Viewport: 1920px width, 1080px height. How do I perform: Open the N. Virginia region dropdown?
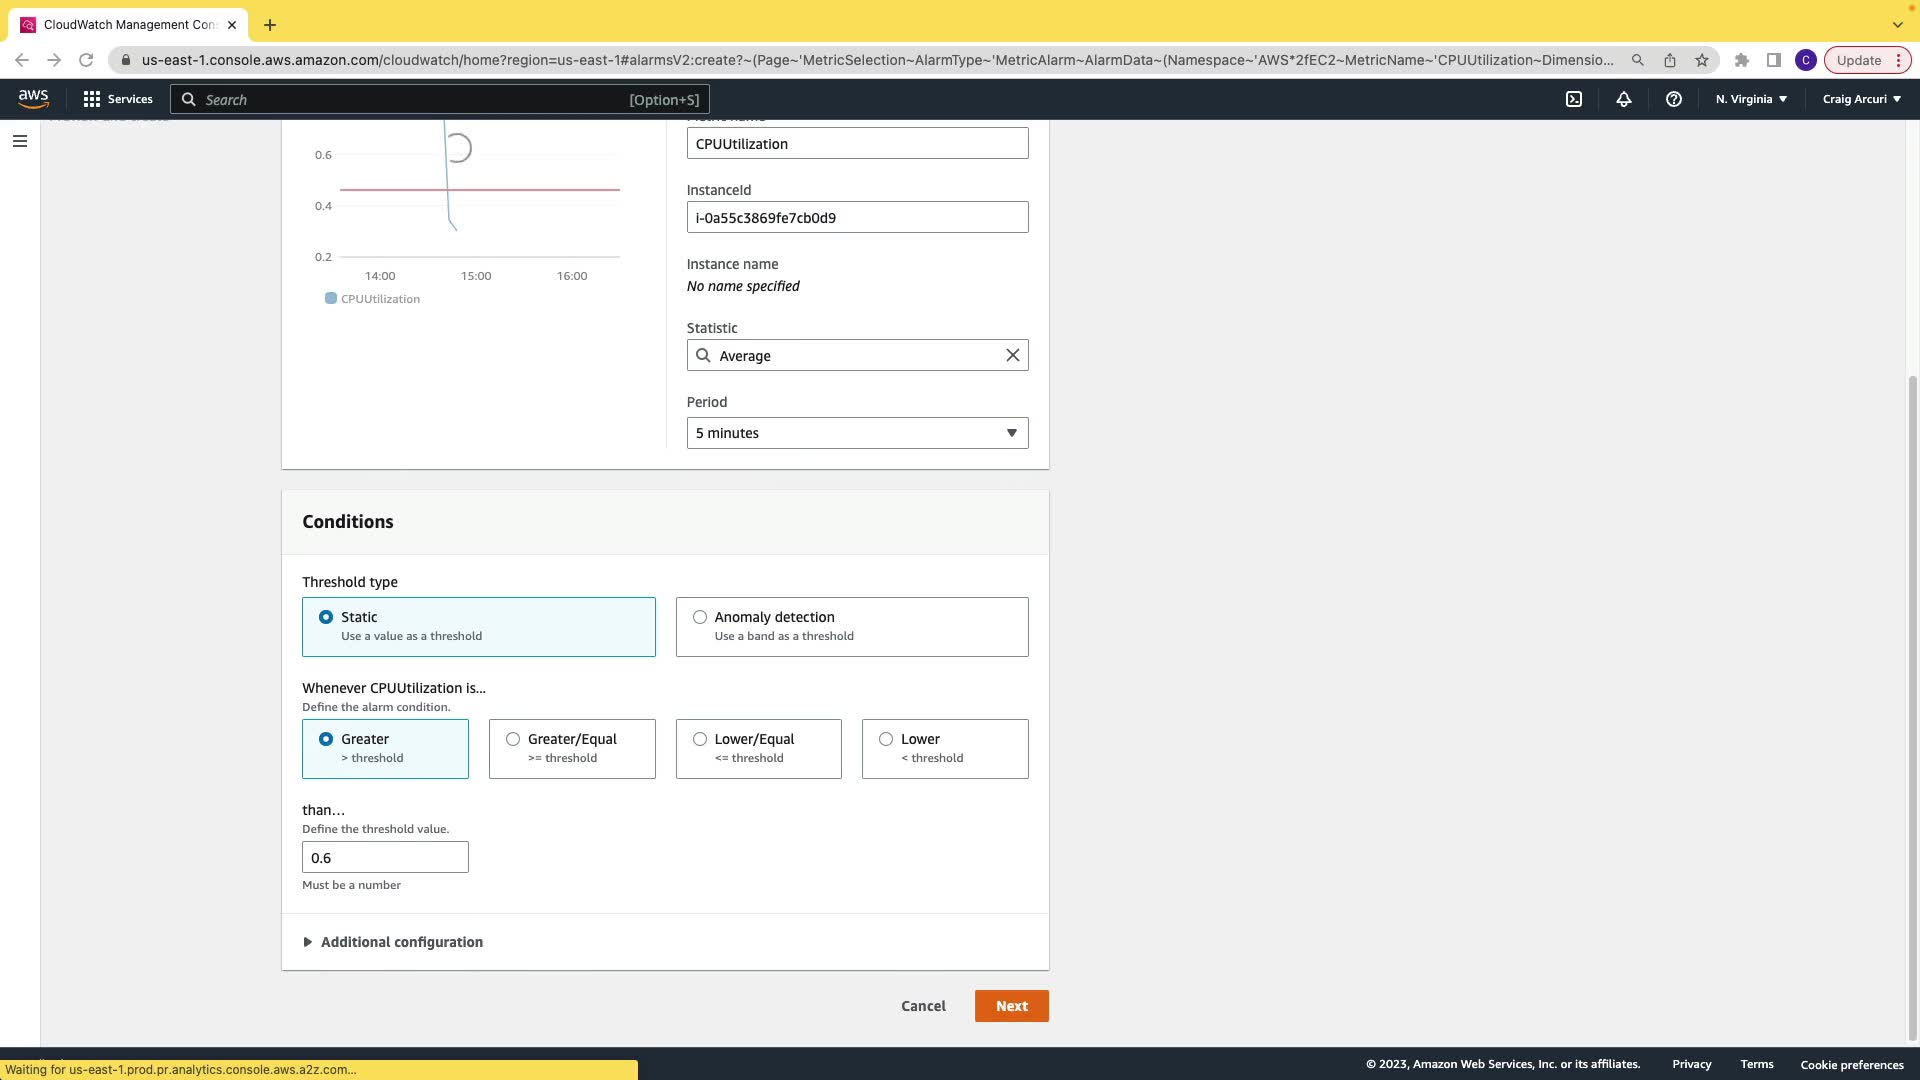tap(1751, 99)
